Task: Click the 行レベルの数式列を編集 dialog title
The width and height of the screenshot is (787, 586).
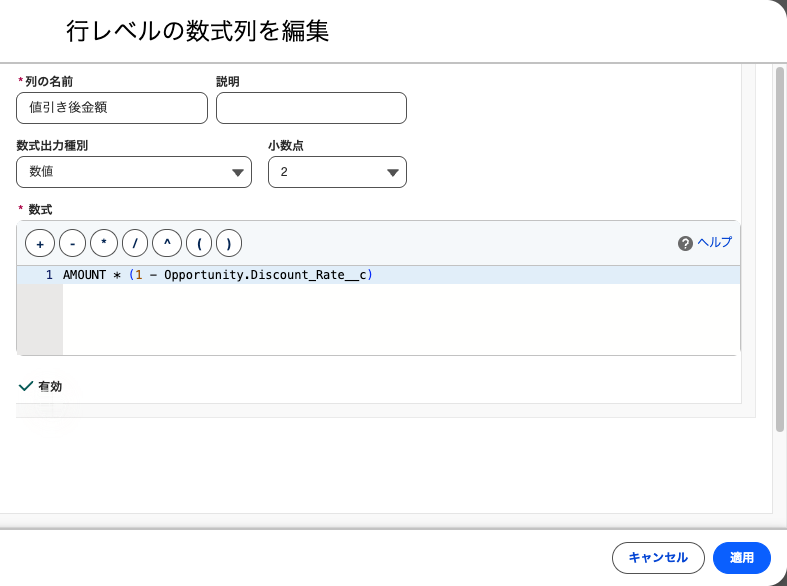Action: point(198,31)
